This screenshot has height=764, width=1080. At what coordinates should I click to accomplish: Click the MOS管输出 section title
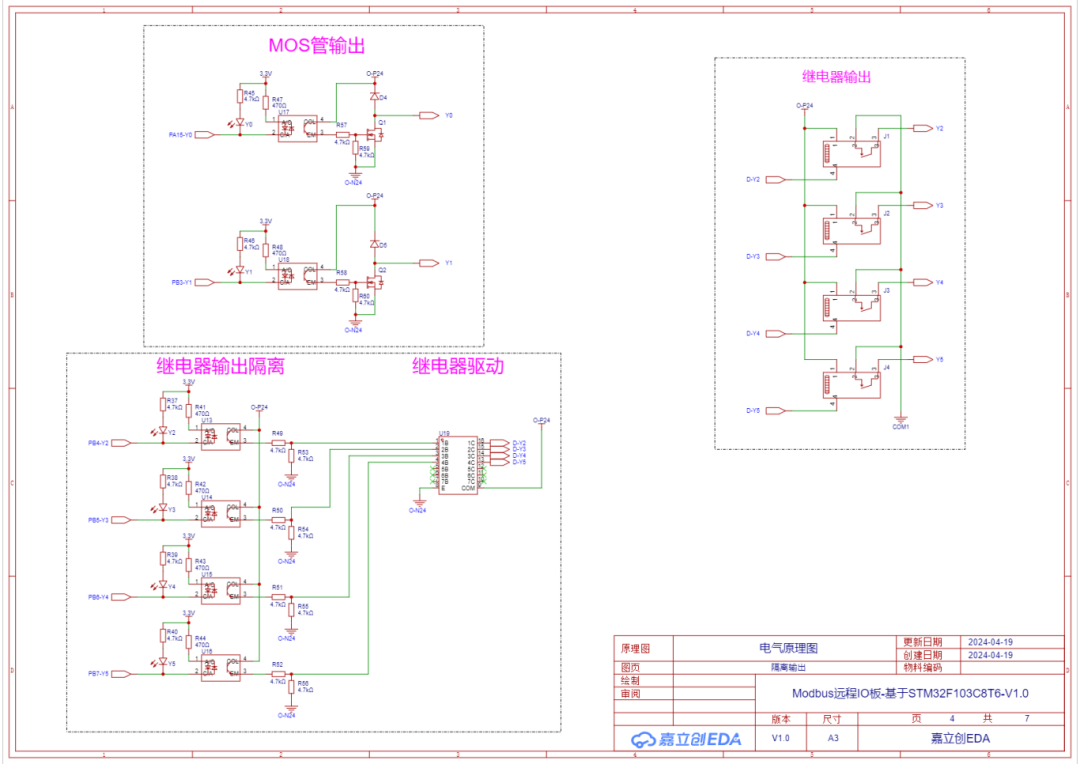(316, 45)
